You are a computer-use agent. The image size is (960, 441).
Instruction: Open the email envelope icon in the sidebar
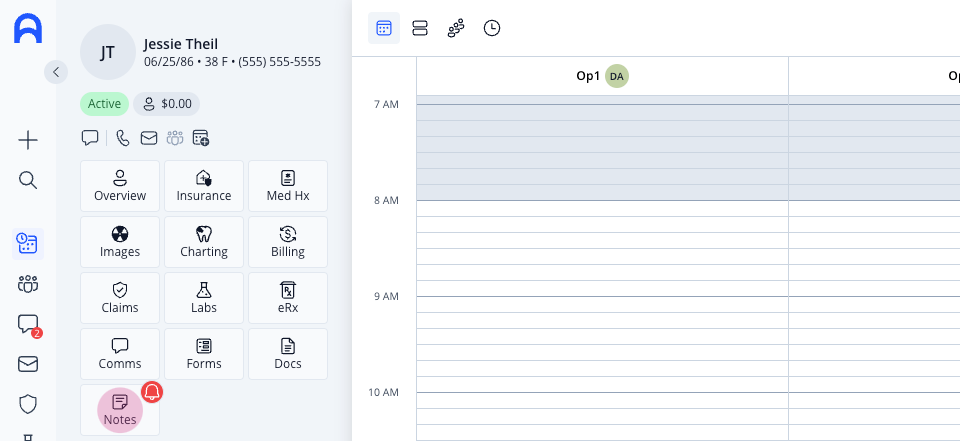28,364
